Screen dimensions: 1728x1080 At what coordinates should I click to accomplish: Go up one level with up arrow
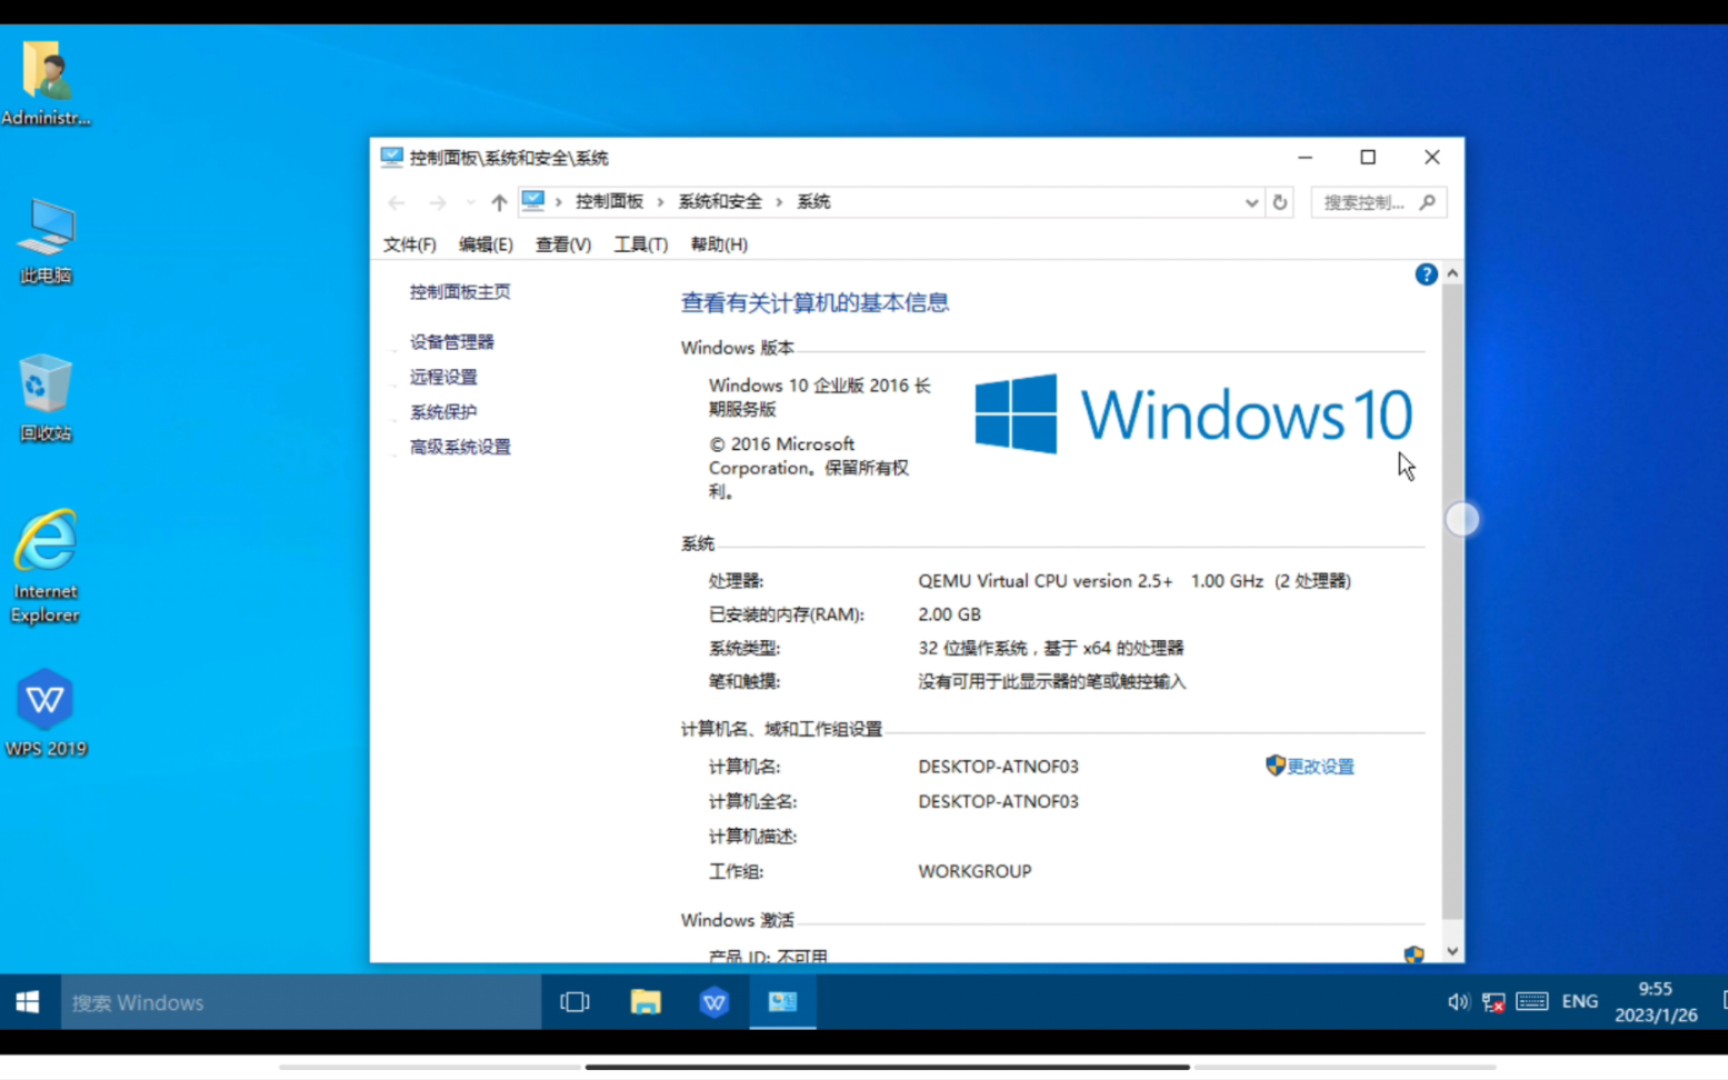pyautogui.click(x=499, y=202)
